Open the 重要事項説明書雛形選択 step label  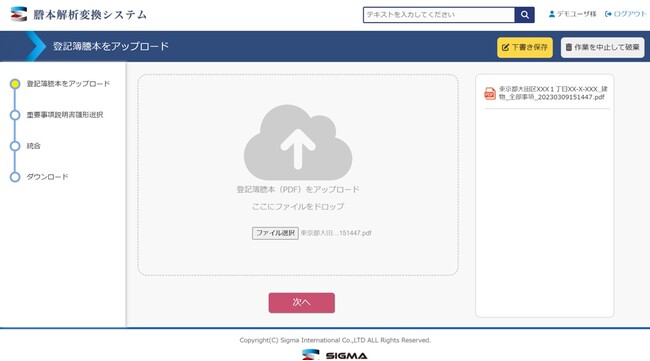65,115
